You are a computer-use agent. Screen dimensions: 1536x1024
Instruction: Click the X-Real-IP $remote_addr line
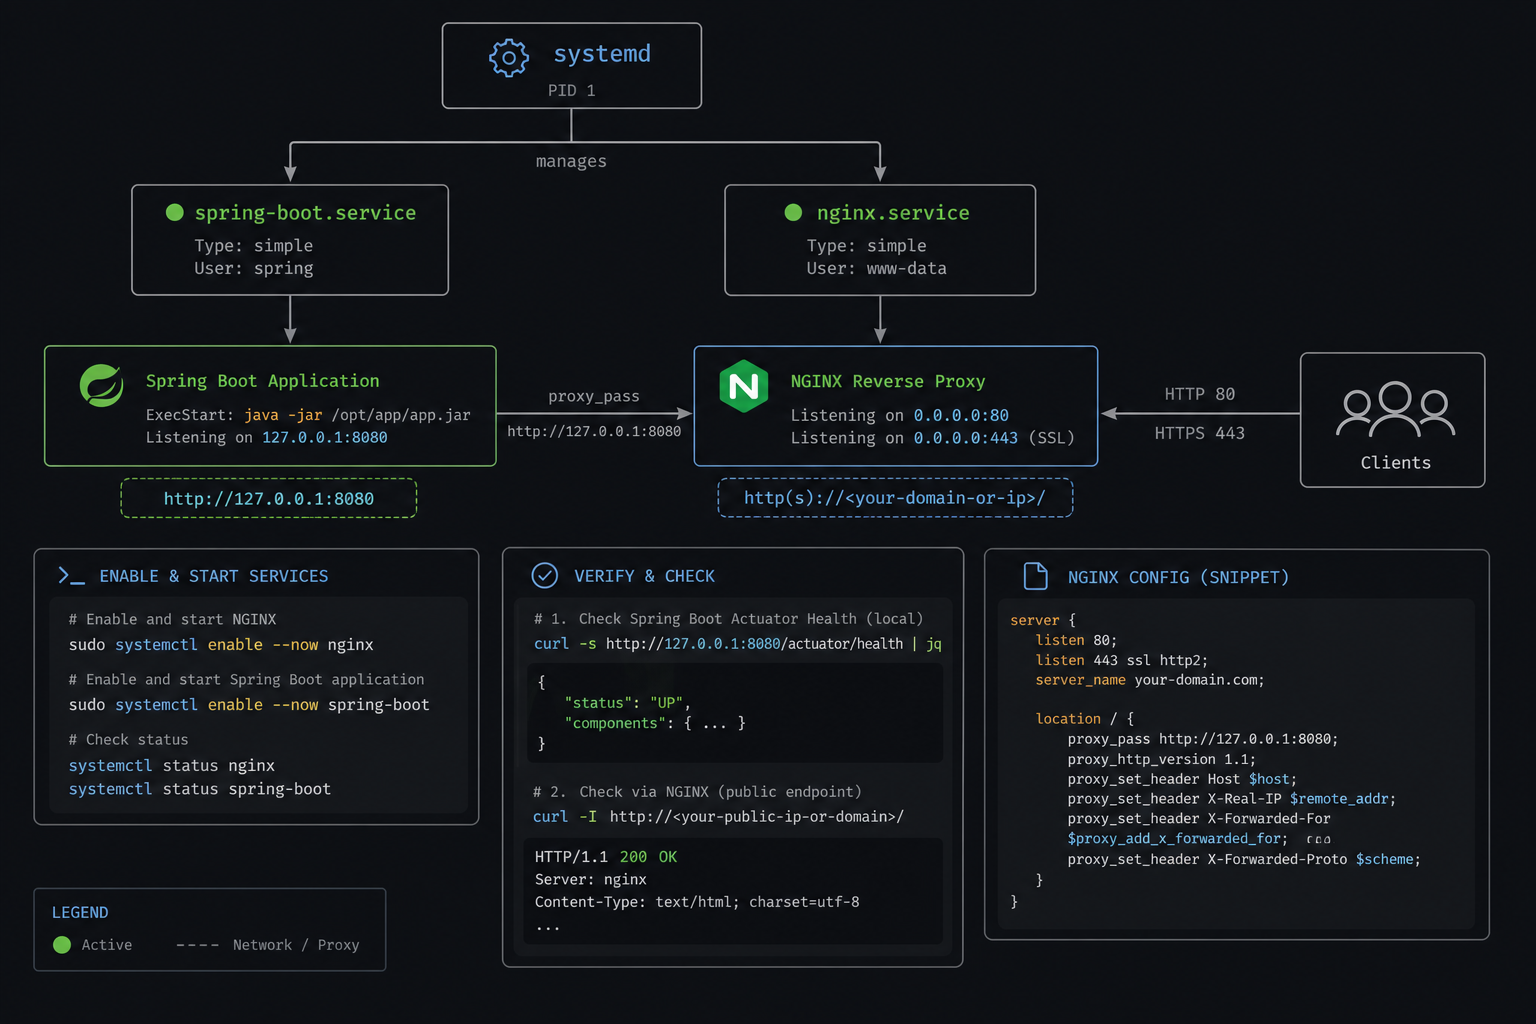coord(1231,799)
